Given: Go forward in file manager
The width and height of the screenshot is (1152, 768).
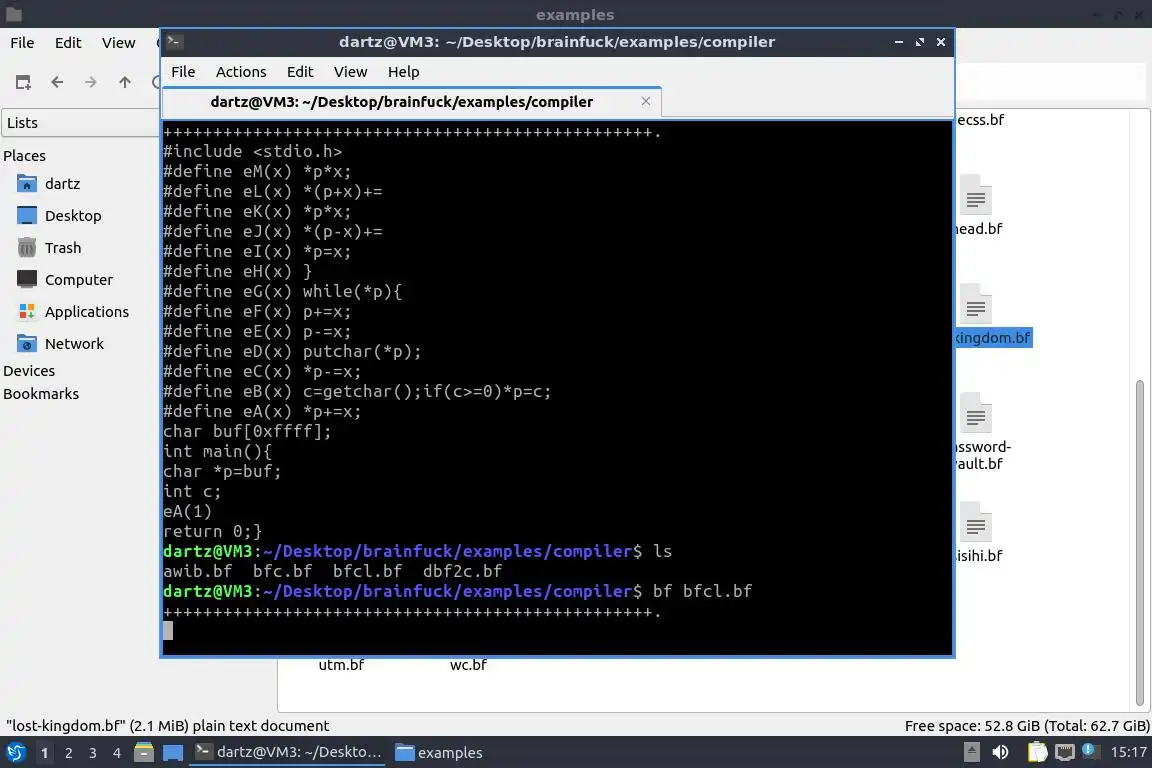Looking at the screenshot, I should click(90, 82).
